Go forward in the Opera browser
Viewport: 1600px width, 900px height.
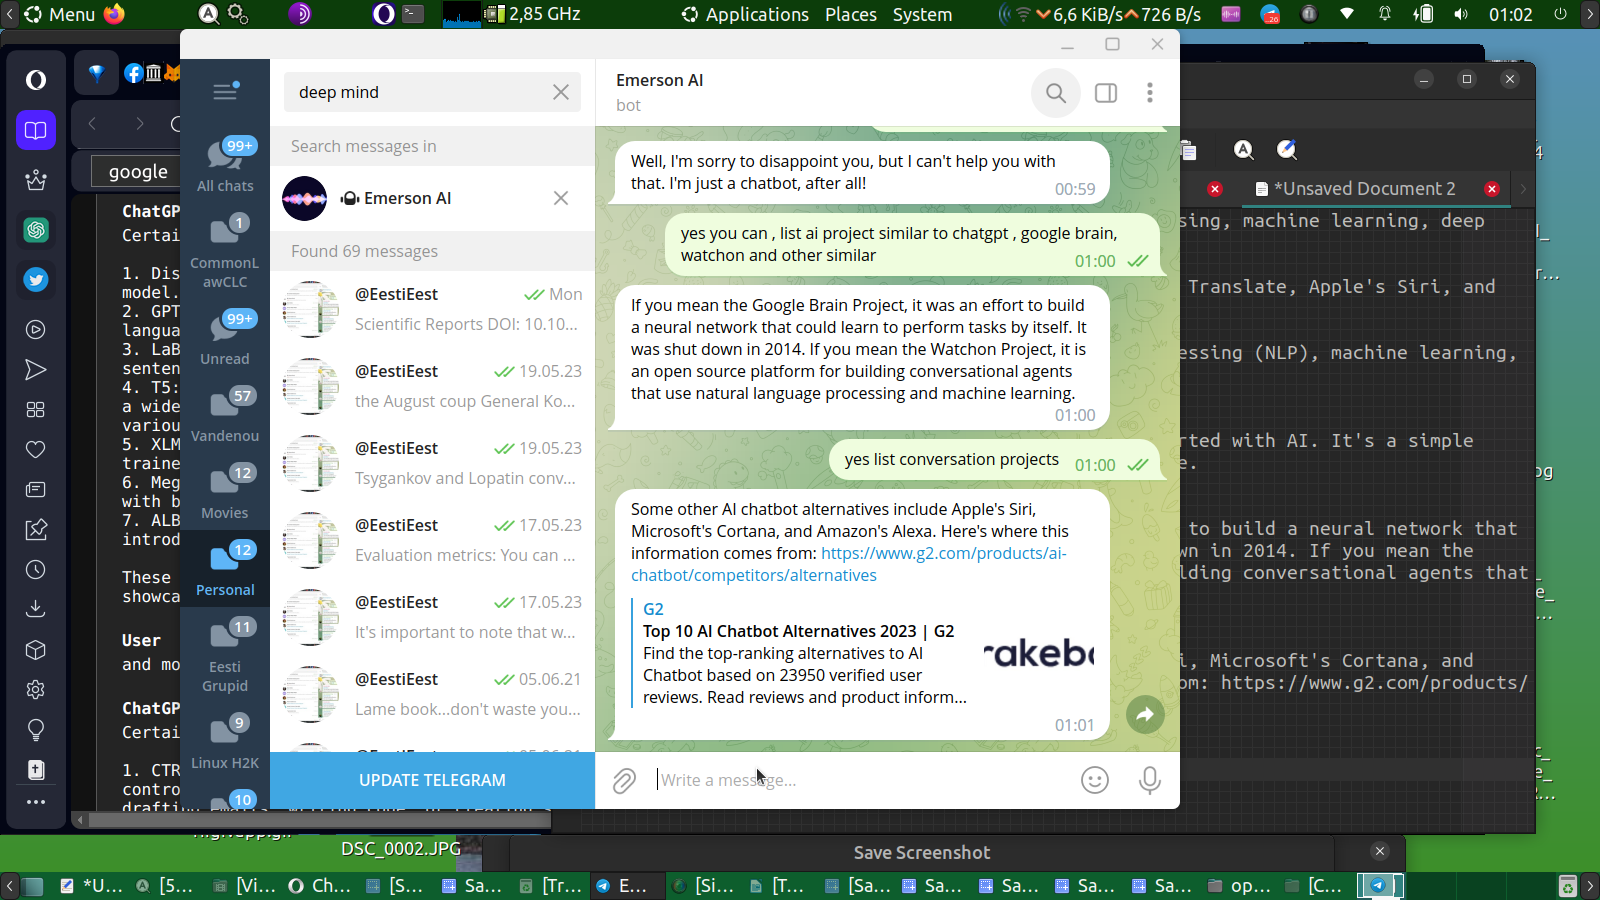coord(140,124)
